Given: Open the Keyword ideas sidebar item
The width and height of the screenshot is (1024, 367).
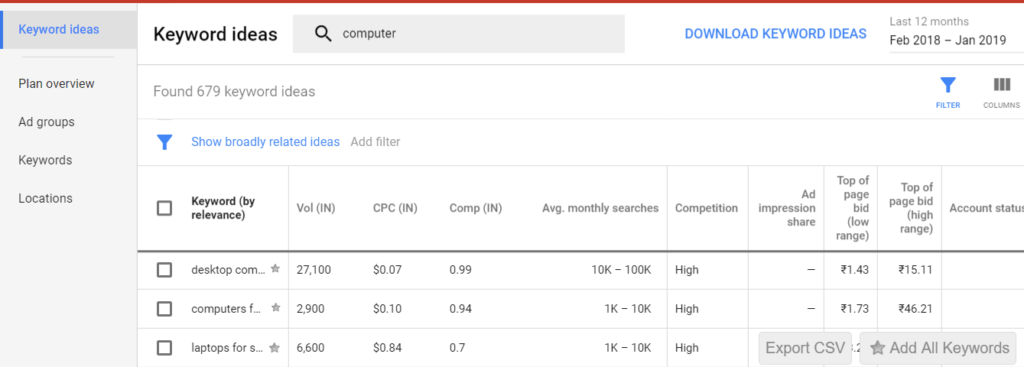Looking at the screenshot, I should pos(69,29).
